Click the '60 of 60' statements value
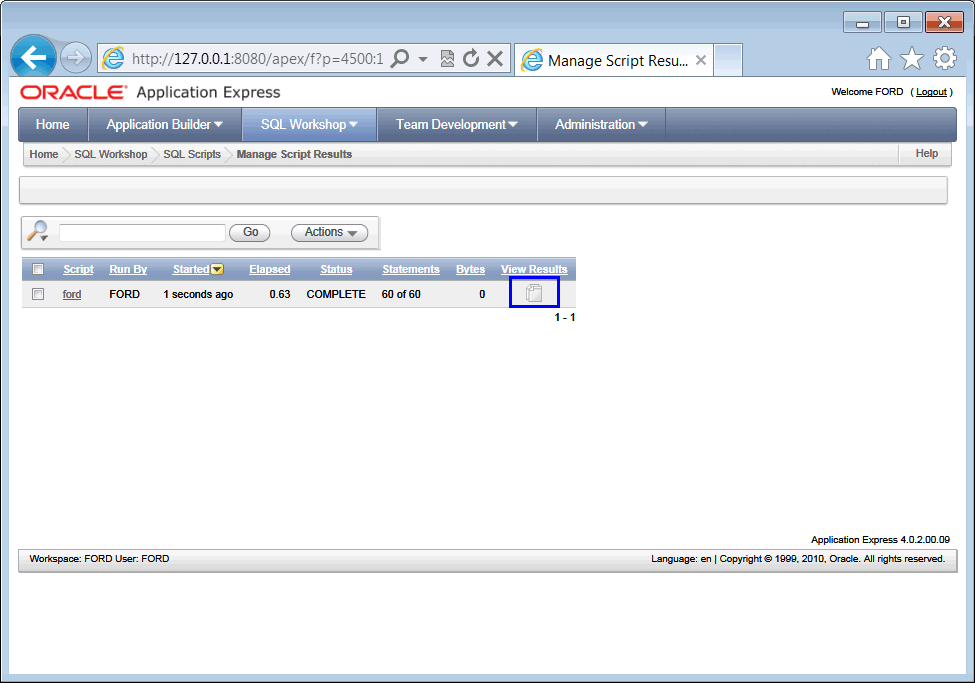The image size is (975, 683). click(x=401, y=294)
